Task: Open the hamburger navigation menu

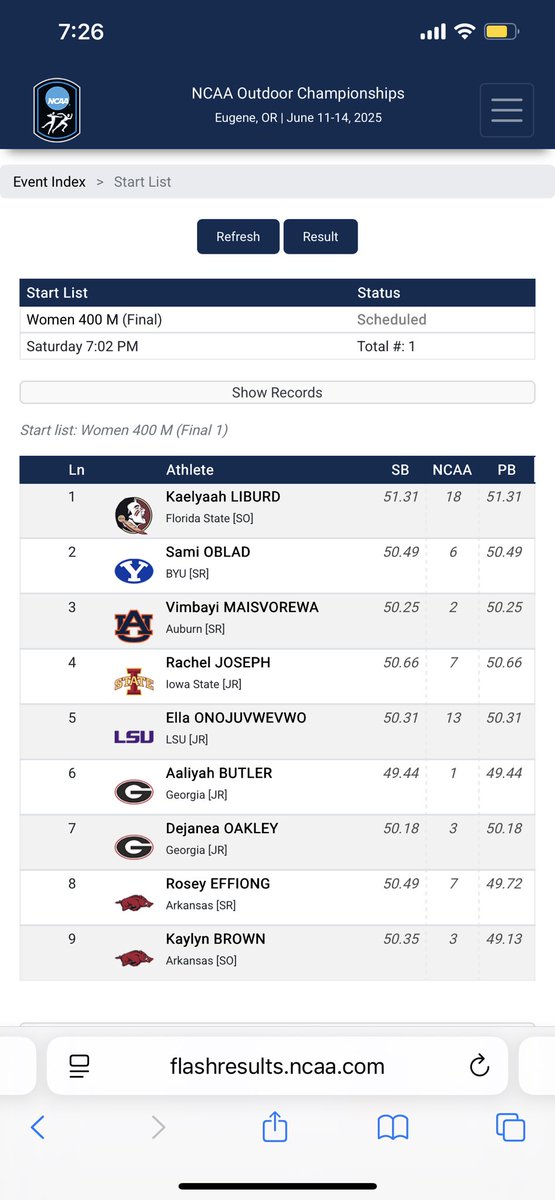Action: coord(507,110)
